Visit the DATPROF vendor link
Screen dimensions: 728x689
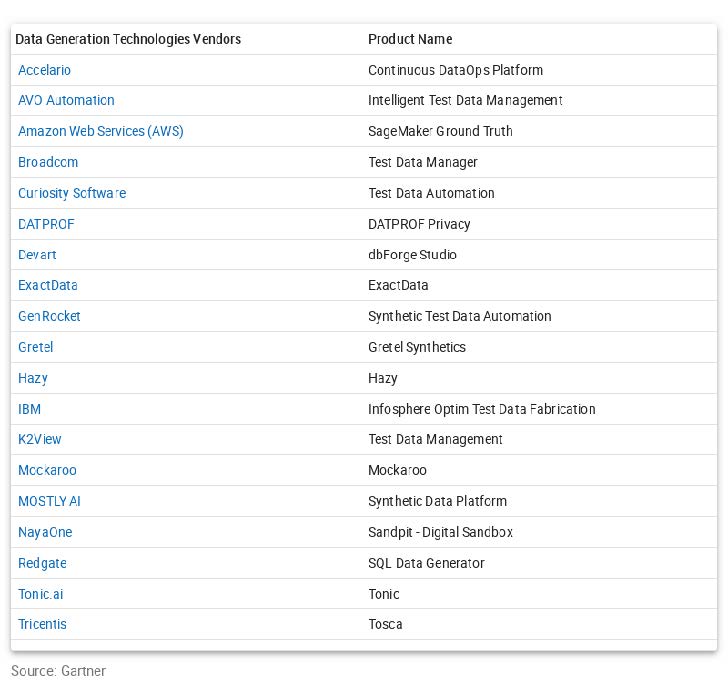pyautogui.click(x=46, y=224)
